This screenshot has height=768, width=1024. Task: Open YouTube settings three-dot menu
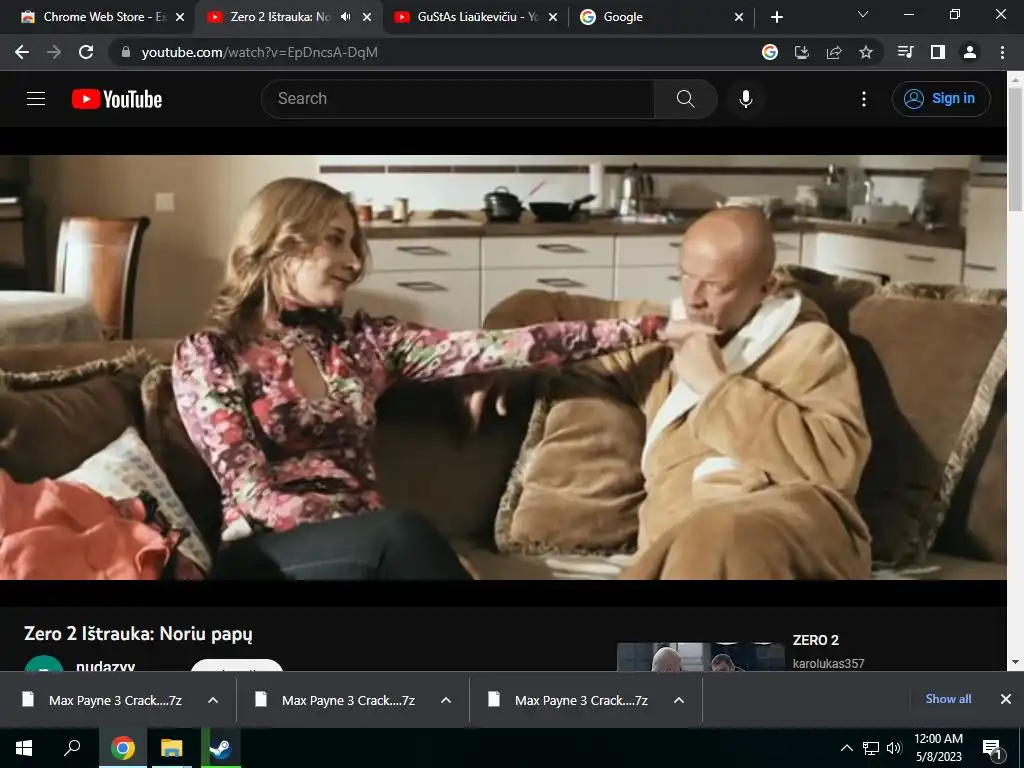pos(863,99)
